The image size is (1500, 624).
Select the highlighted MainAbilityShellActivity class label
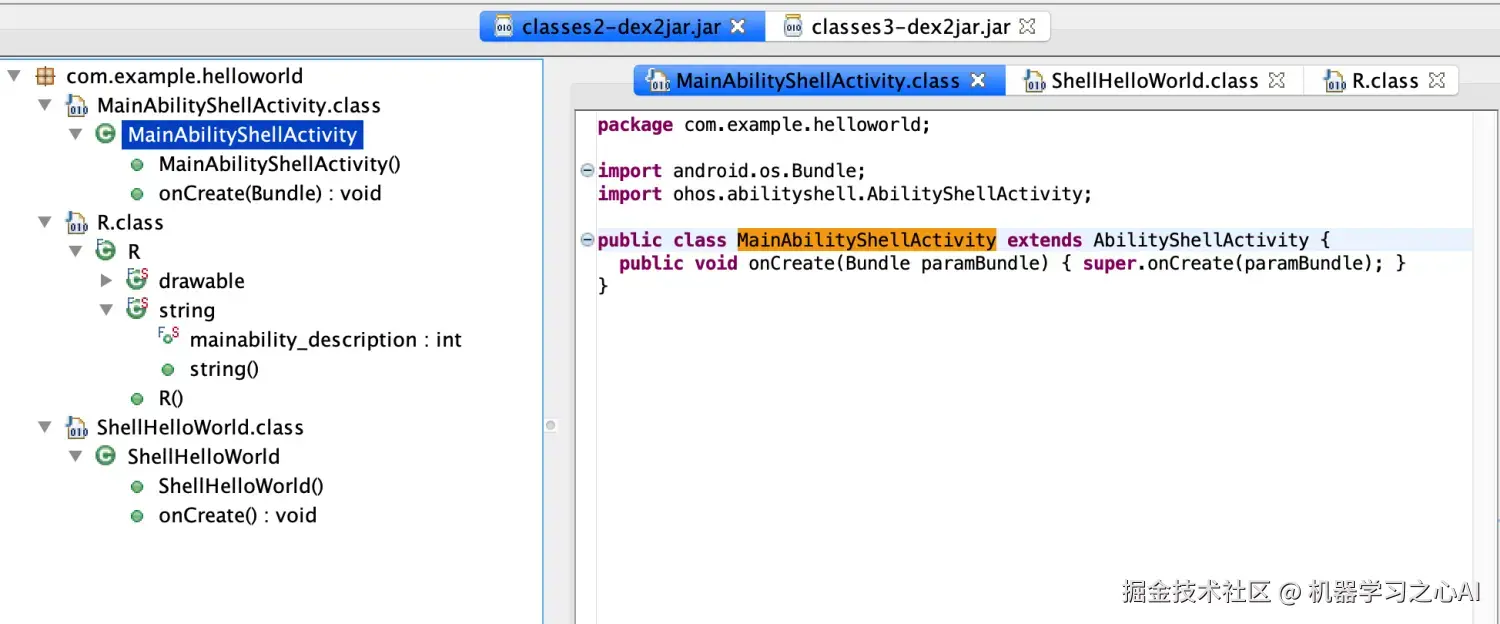242,135
